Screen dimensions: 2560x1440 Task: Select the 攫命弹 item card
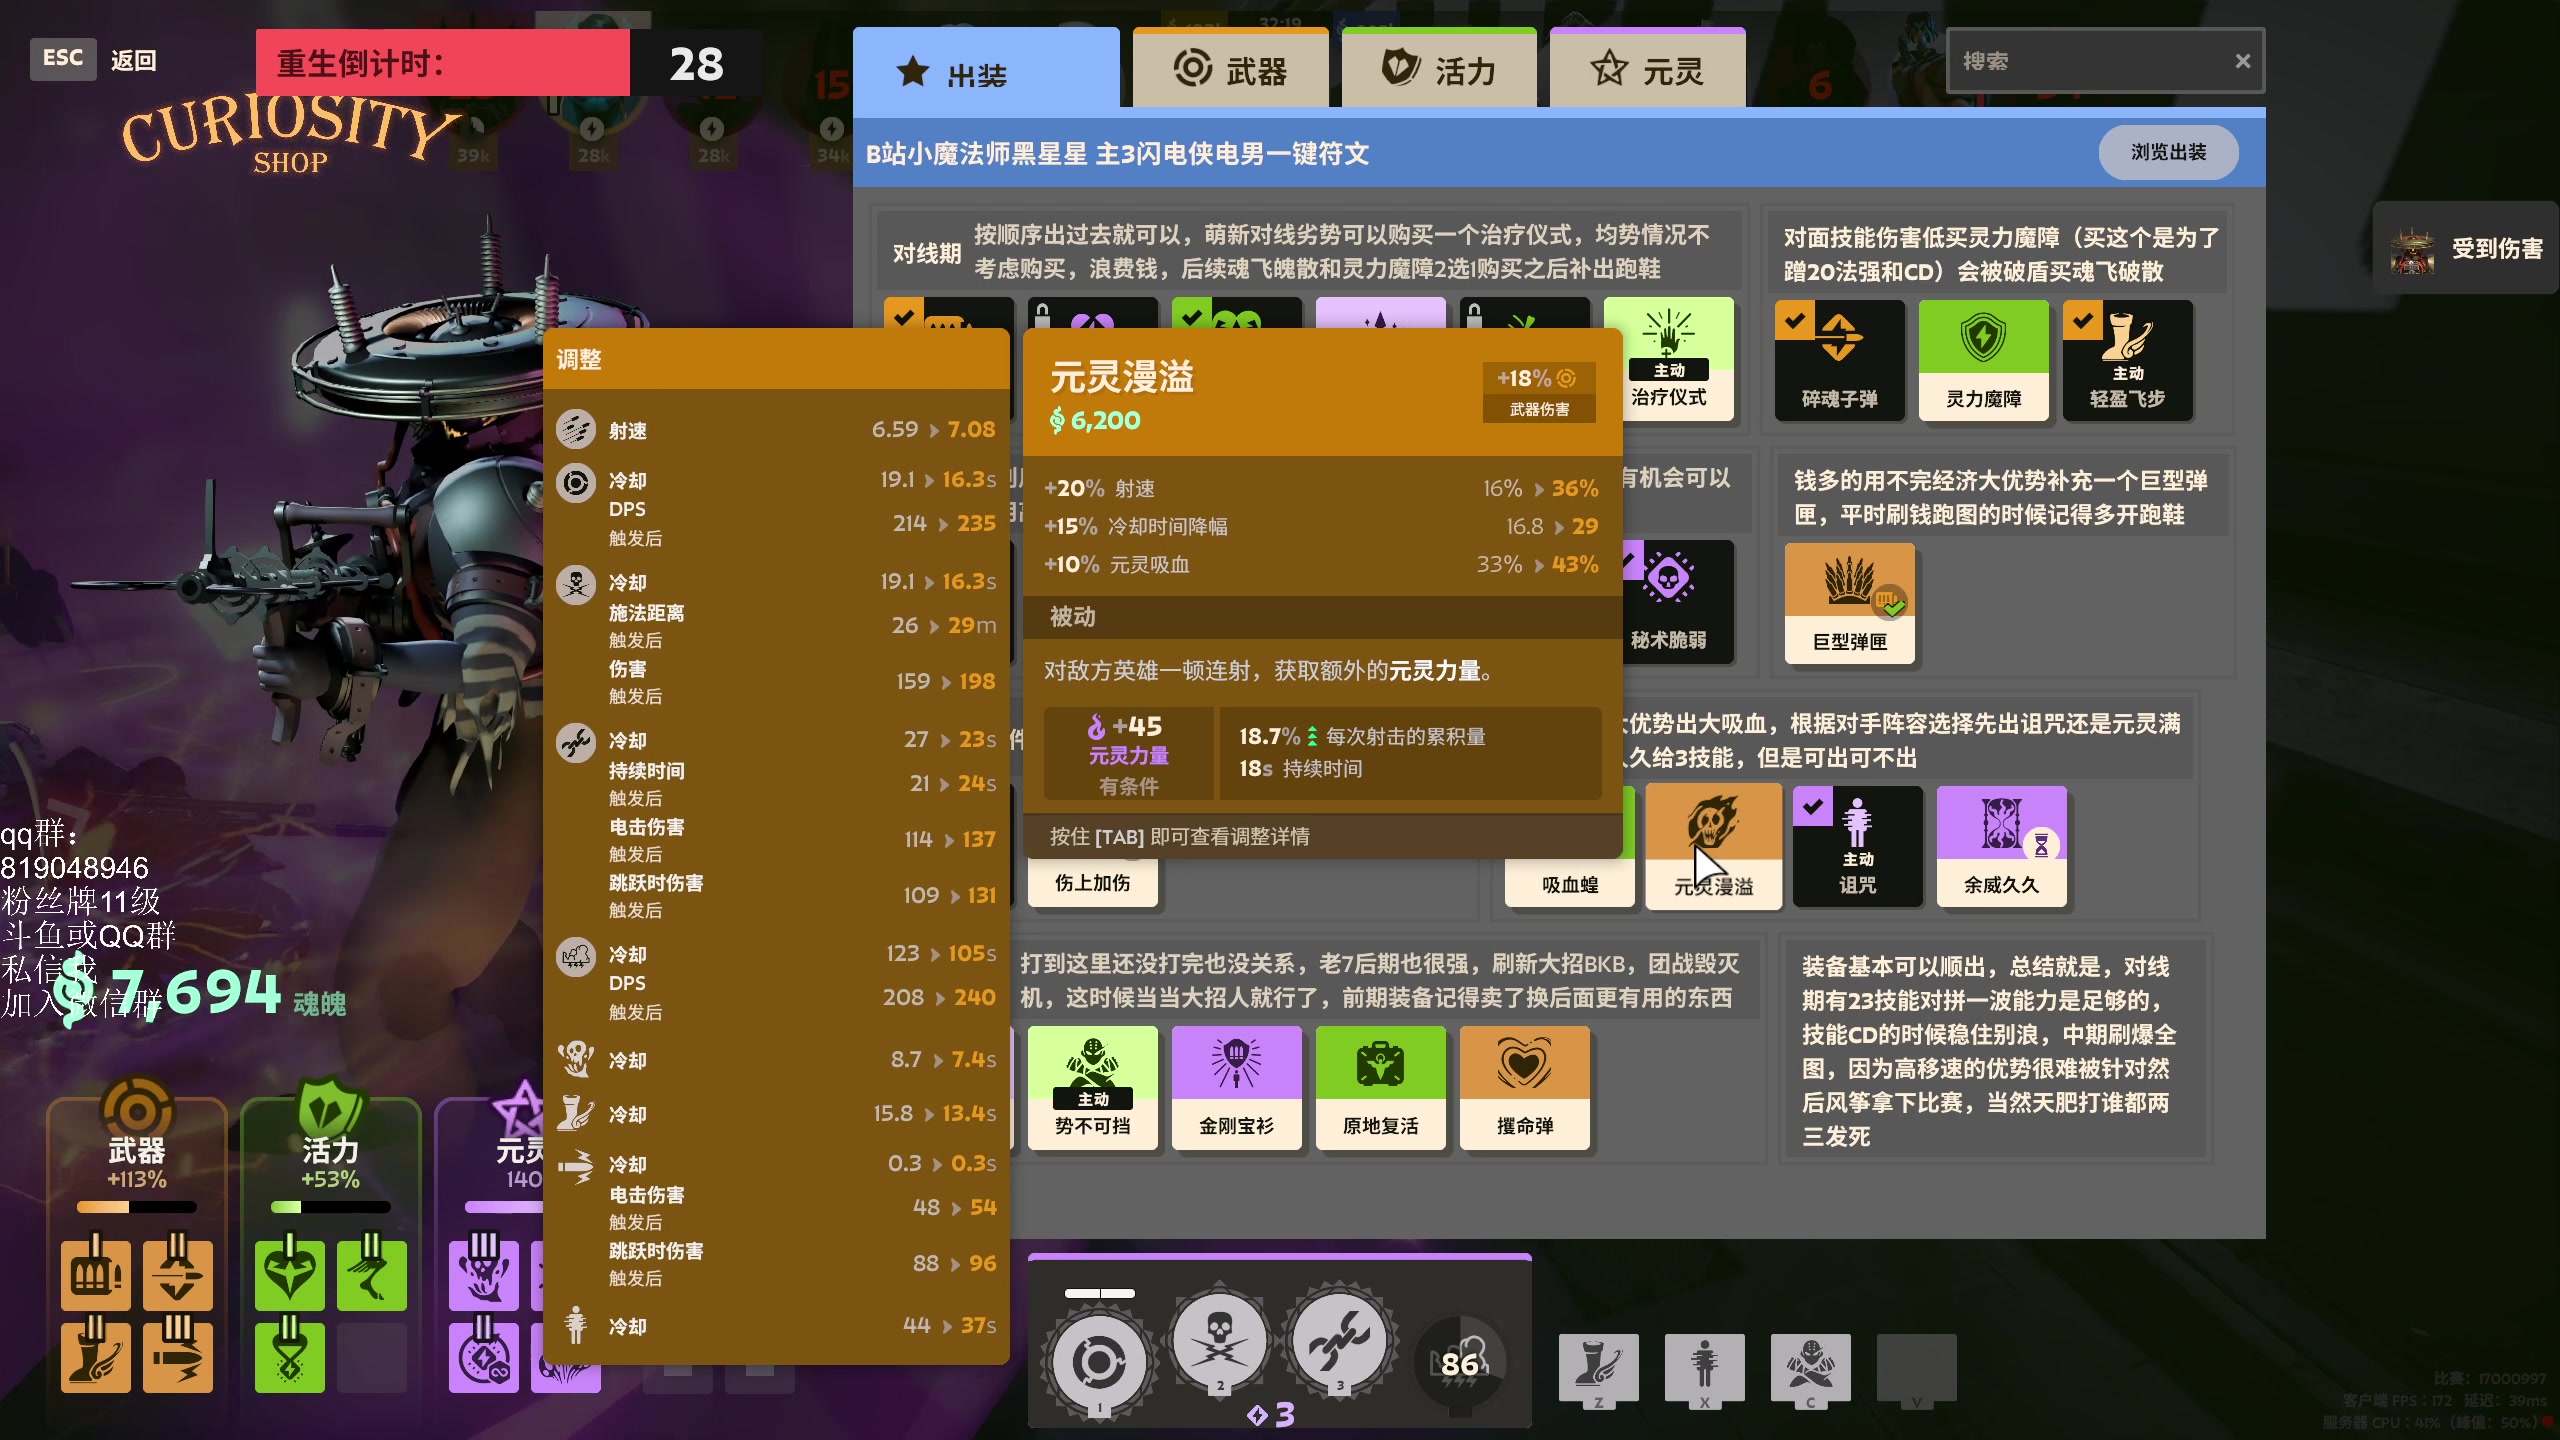pos(1524,1088)
